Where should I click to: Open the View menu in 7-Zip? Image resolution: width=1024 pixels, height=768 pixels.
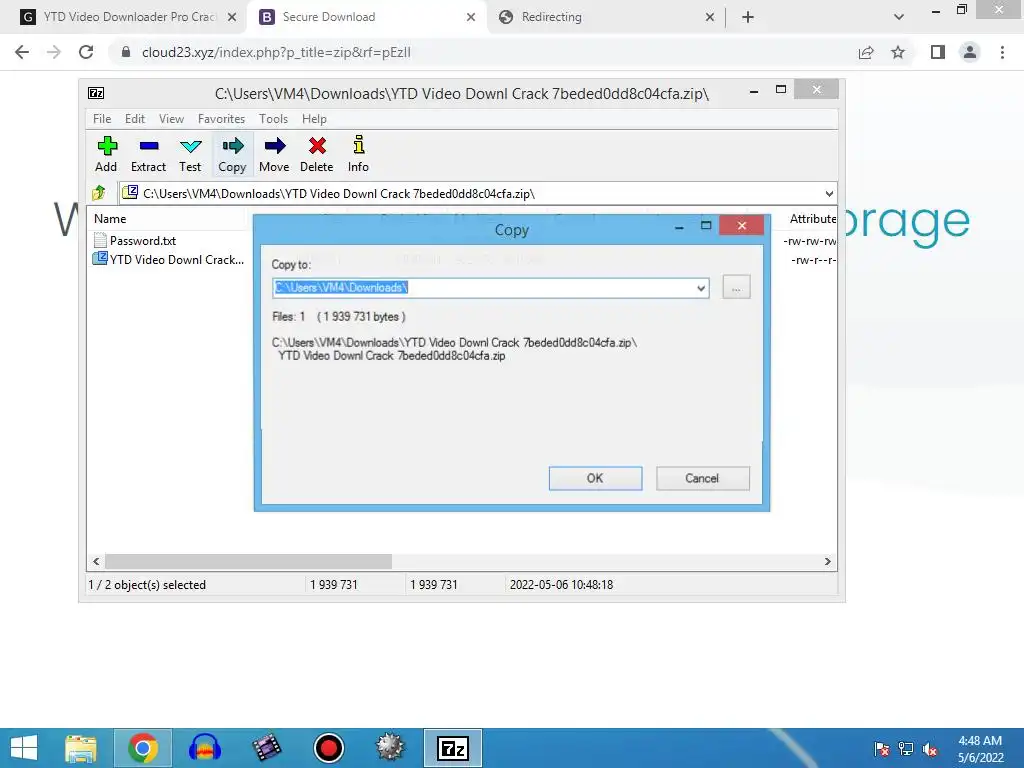(172, 119)
